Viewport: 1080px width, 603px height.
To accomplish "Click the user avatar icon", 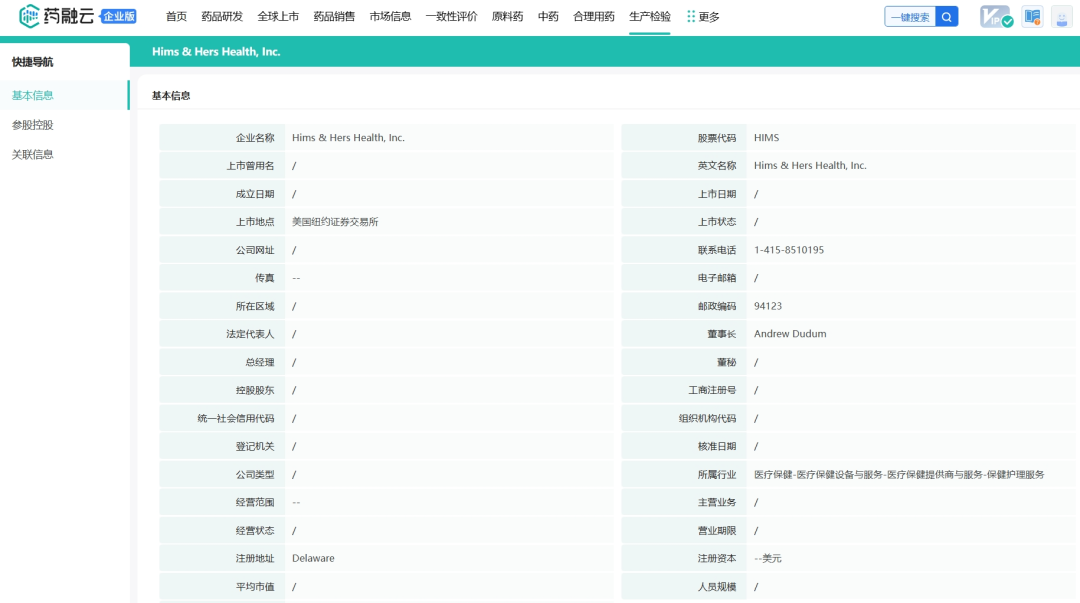I will pyautogui.click(x=1061, y=17).
